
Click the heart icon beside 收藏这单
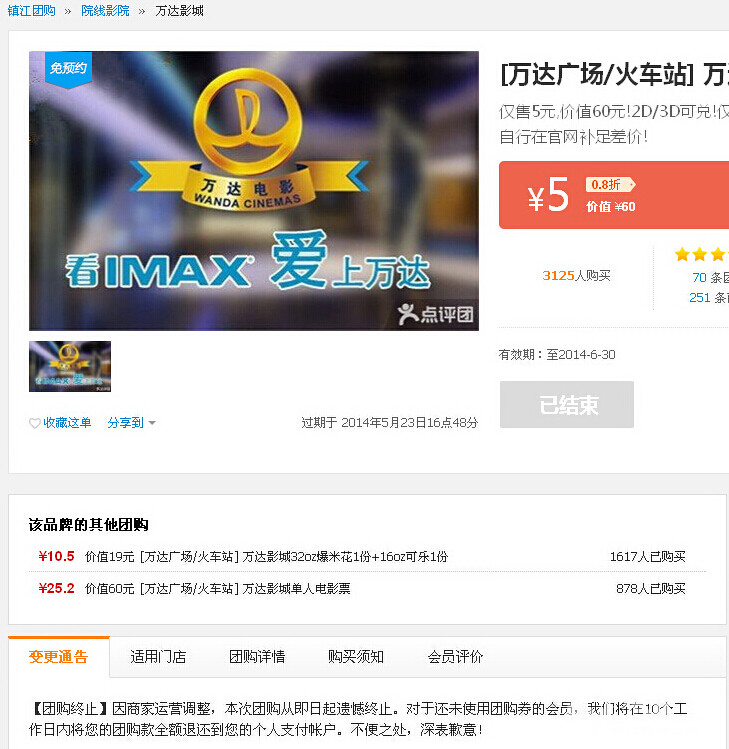[x=35, y=423]
